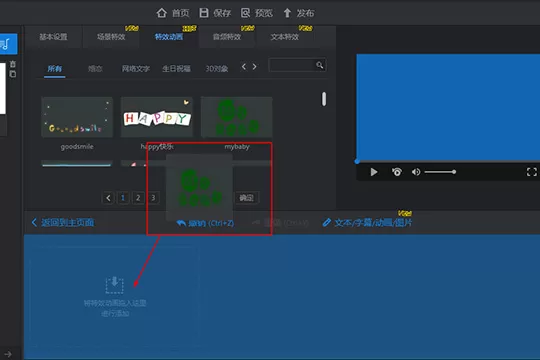Viewport: 540px width, 360px height.
Task: Play the preview video
Action: pyautogui.click(x=374, y=172)
